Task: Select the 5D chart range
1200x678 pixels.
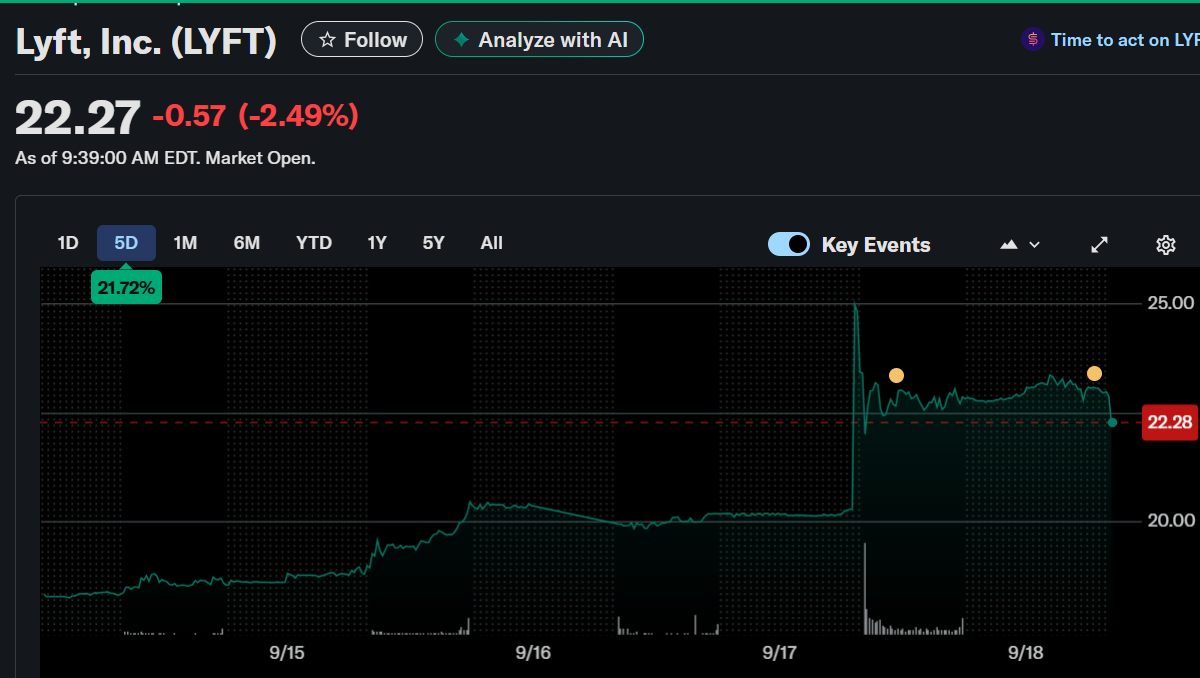Action: click(x=126, y=243)
